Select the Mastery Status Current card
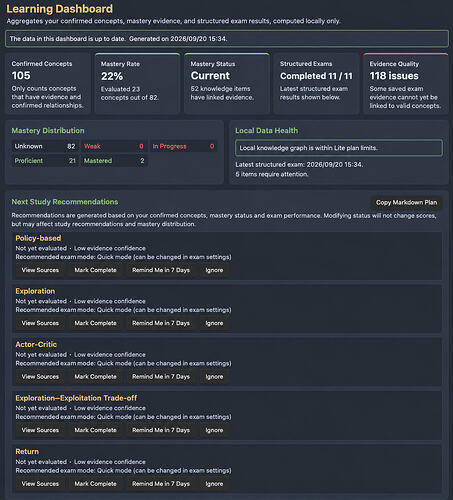 [227, 84]
